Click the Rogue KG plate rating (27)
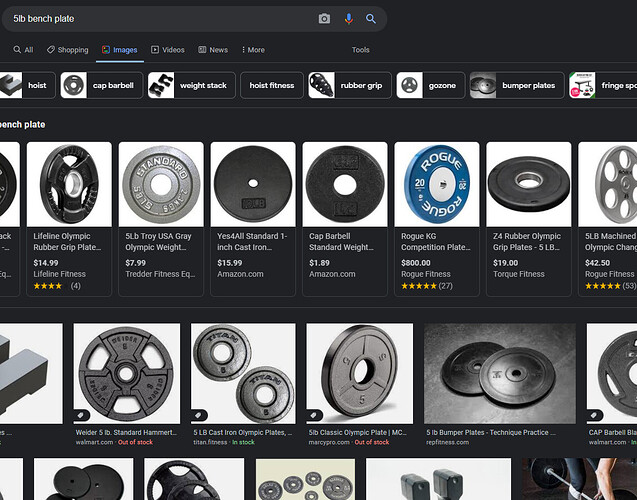The width and height of the screenshot is (637, 500). coord(427,286)
